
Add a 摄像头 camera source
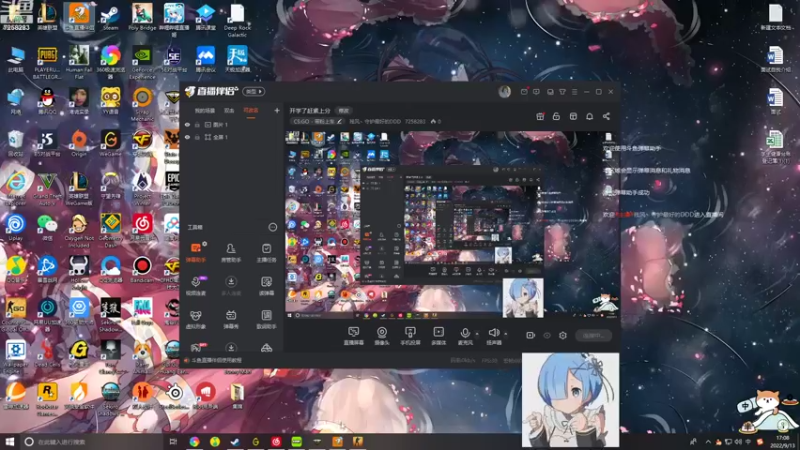point(382,336)
